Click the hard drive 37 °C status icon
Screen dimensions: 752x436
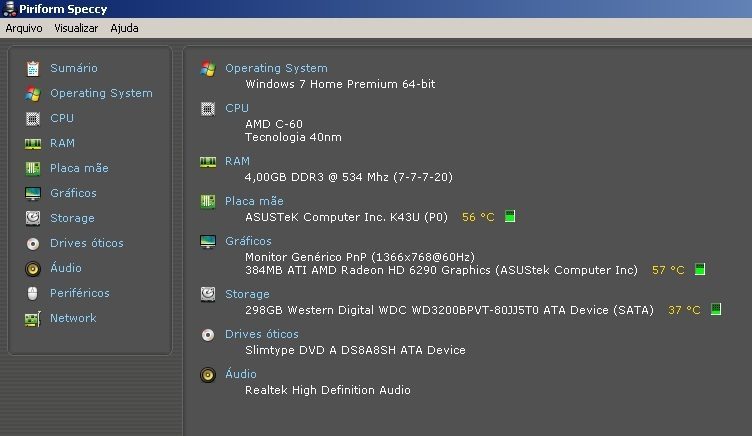pos(716,309)
